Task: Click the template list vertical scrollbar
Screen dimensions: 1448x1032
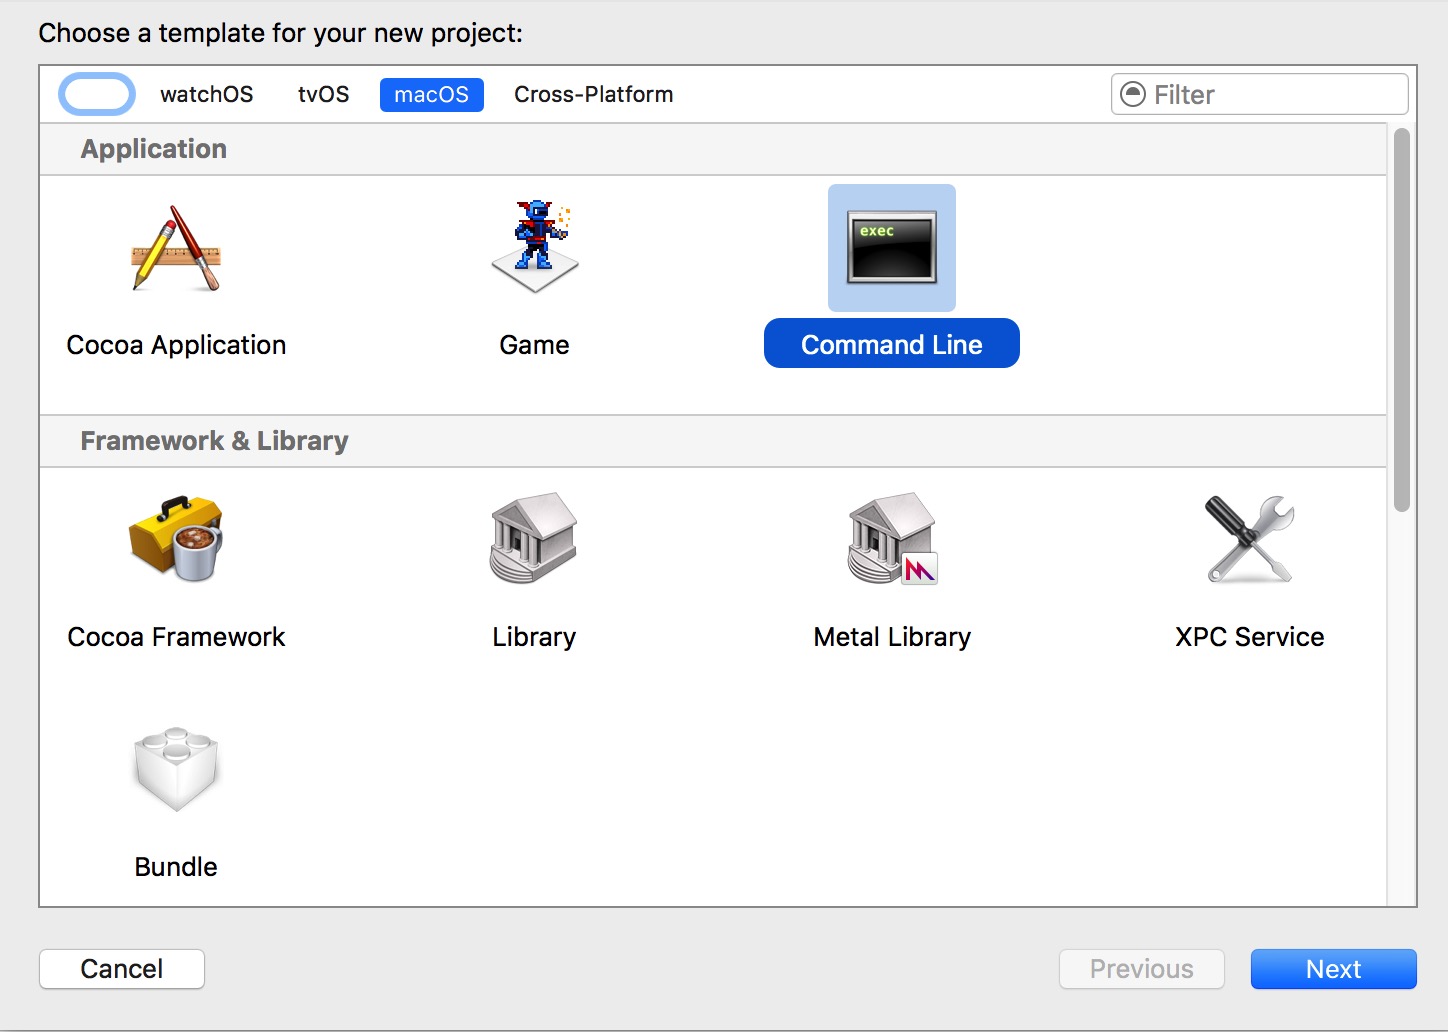Action: click(1402, 320)
